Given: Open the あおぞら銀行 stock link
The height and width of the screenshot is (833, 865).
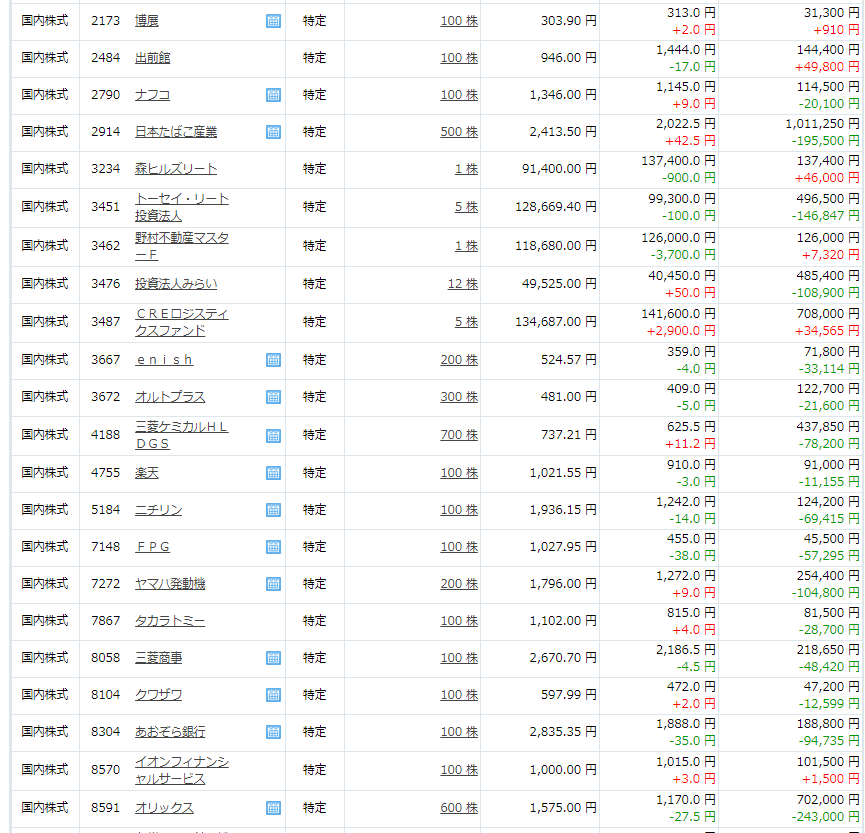Looking at the screenshot, I should [170, 731].
